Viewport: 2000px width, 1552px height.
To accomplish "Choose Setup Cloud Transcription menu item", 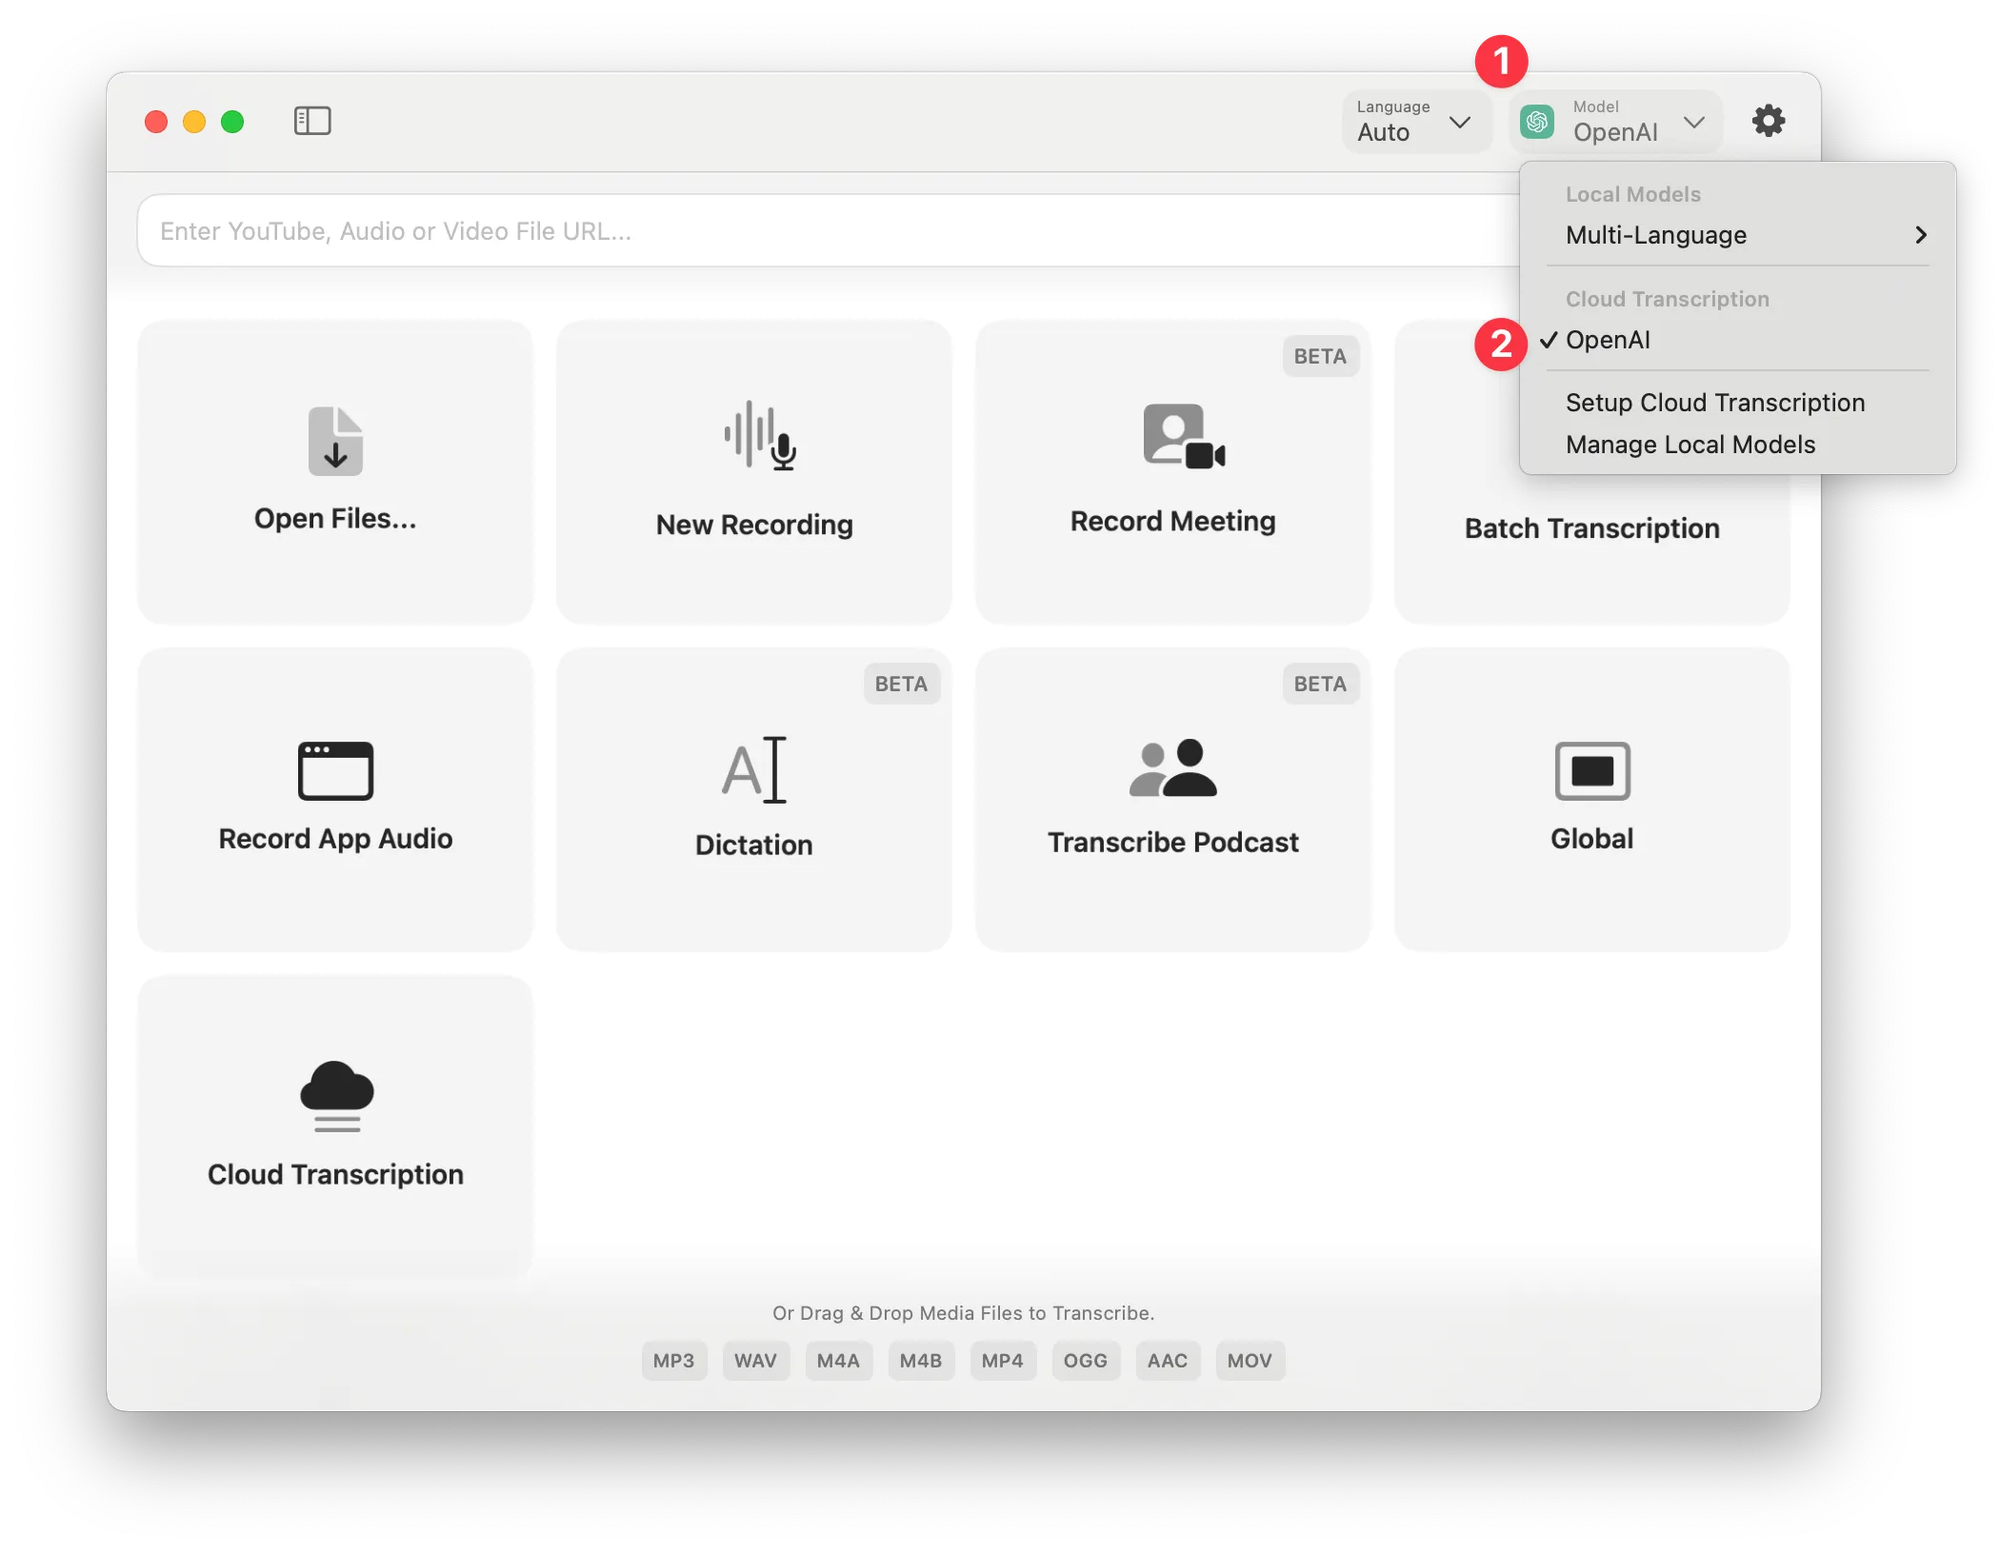I will (x=1715, y=402).
